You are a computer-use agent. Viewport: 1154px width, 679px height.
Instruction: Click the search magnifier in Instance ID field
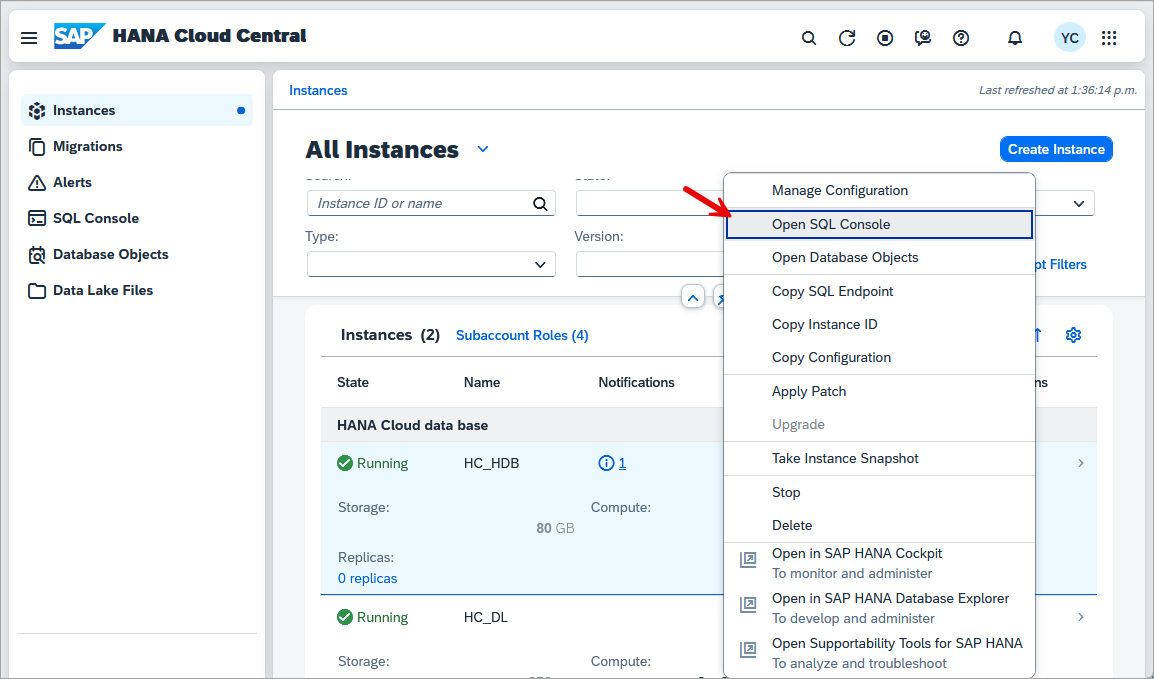540,204
